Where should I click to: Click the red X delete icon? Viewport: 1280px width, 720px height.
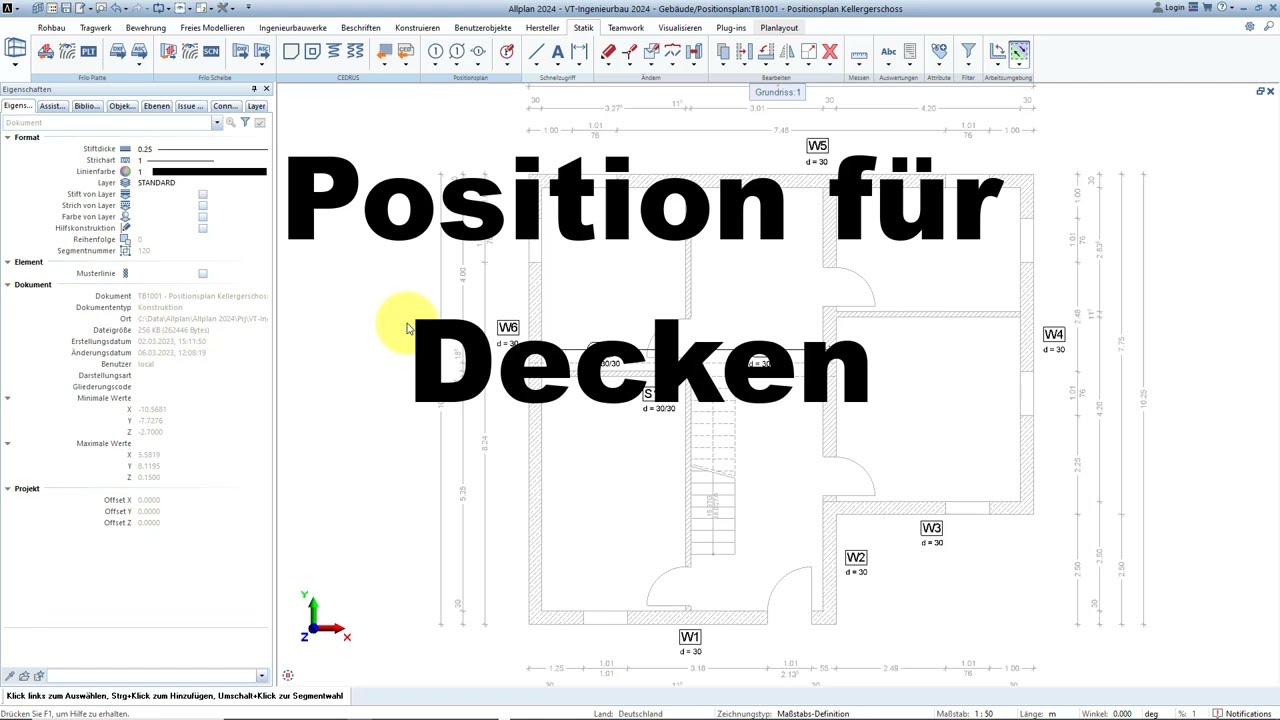(x=830, y=51)
